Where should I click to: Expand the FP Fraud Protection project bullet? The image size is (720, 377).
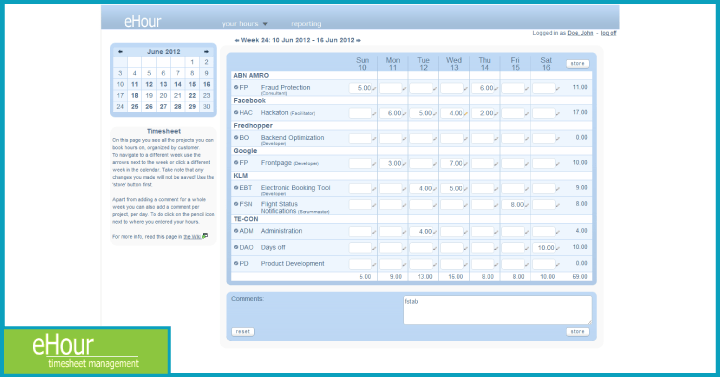[236, 87]
